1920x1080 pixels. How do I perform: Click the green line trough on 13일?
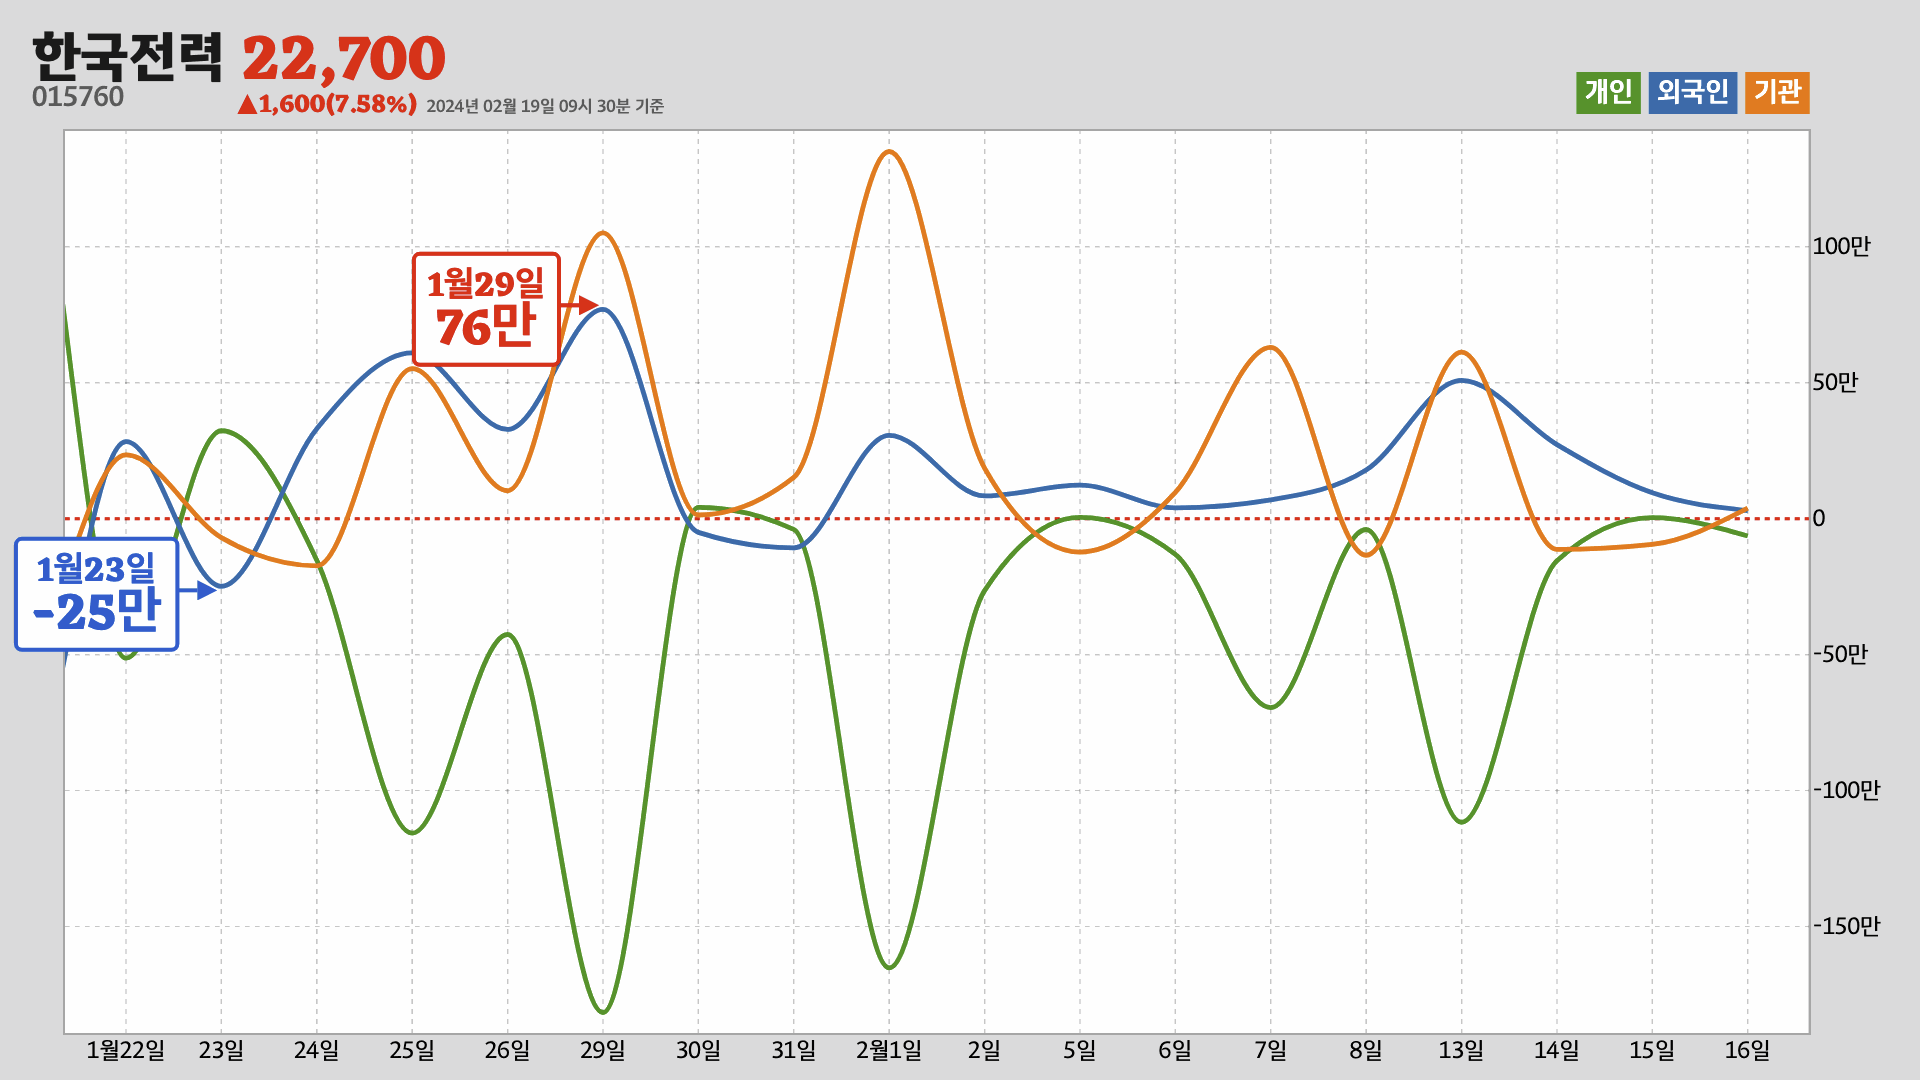click(1461, 822)
